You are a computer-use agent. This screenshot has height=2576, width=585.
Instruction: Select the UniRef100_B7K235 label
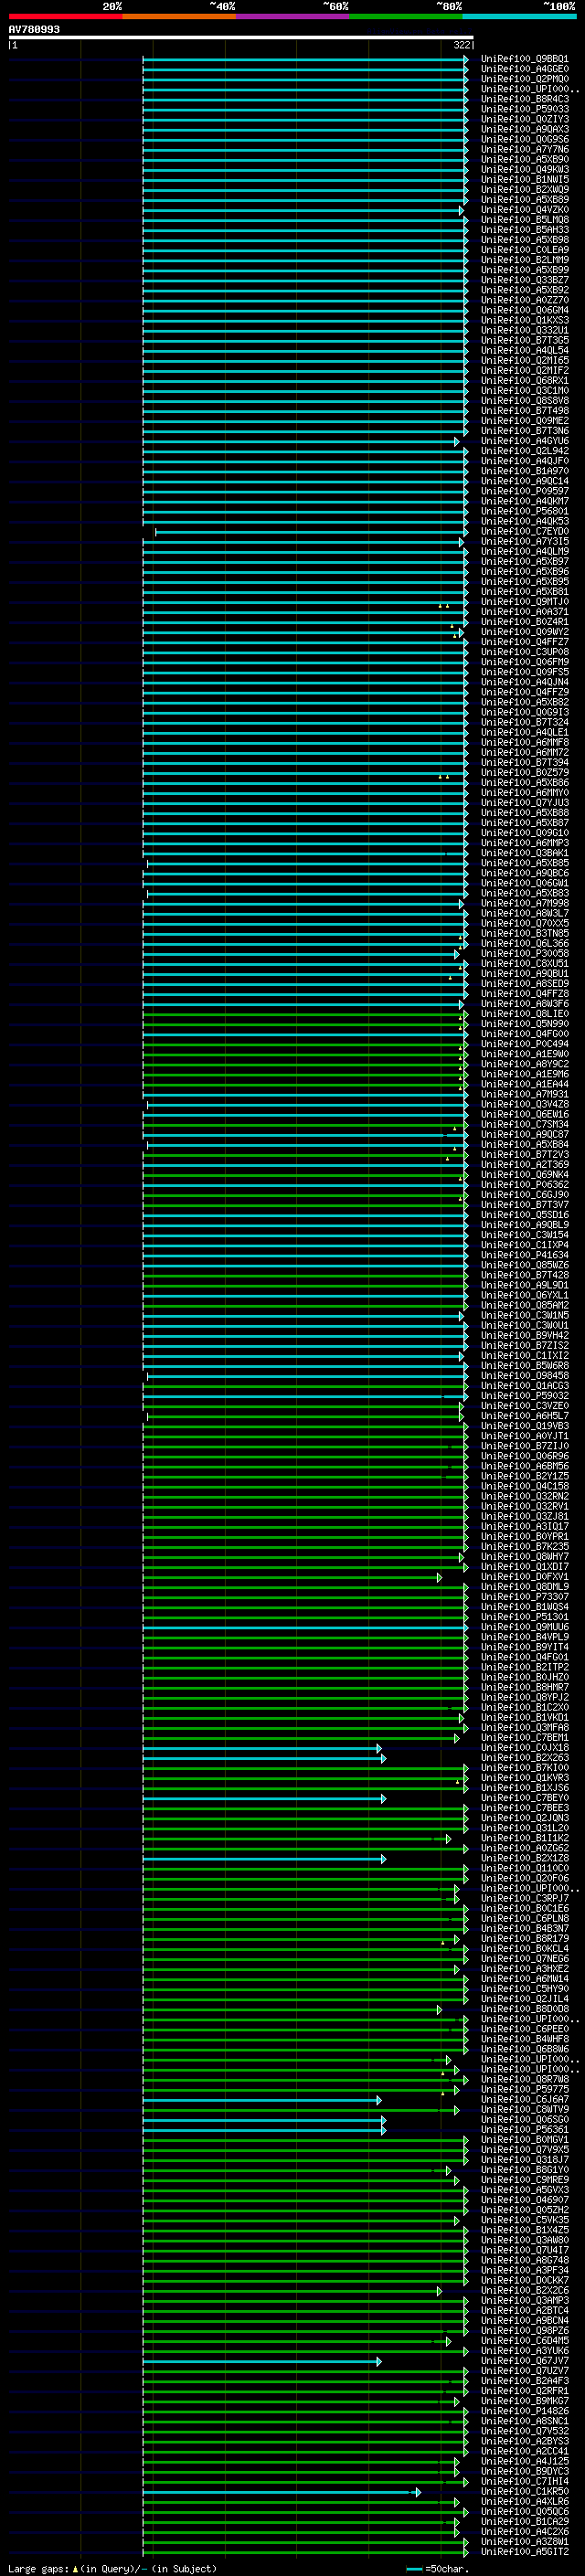click(x=525, y=1546)
